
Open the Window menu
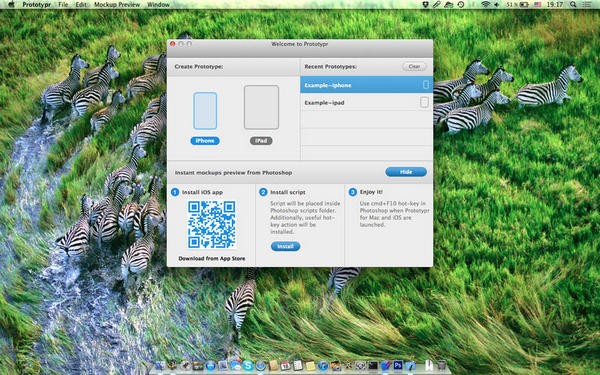158,5
